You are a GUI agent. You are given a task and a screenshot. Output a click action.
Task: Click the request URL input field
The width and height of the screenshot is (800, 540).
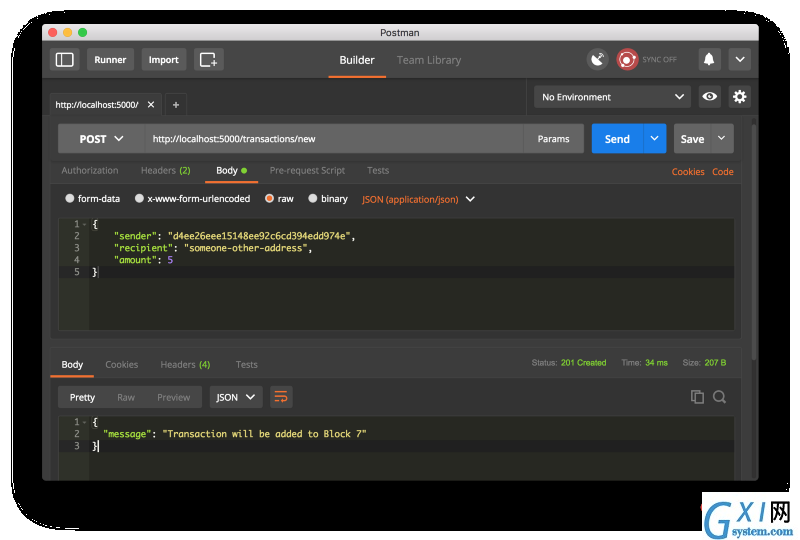coord(334,139)
